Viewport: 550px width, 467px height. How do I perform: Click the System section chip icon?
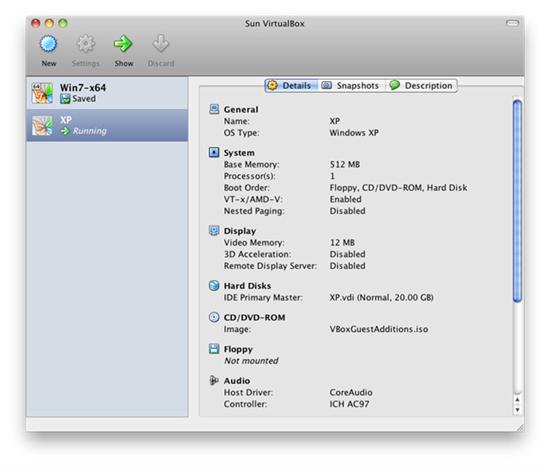tap(214, 152)
